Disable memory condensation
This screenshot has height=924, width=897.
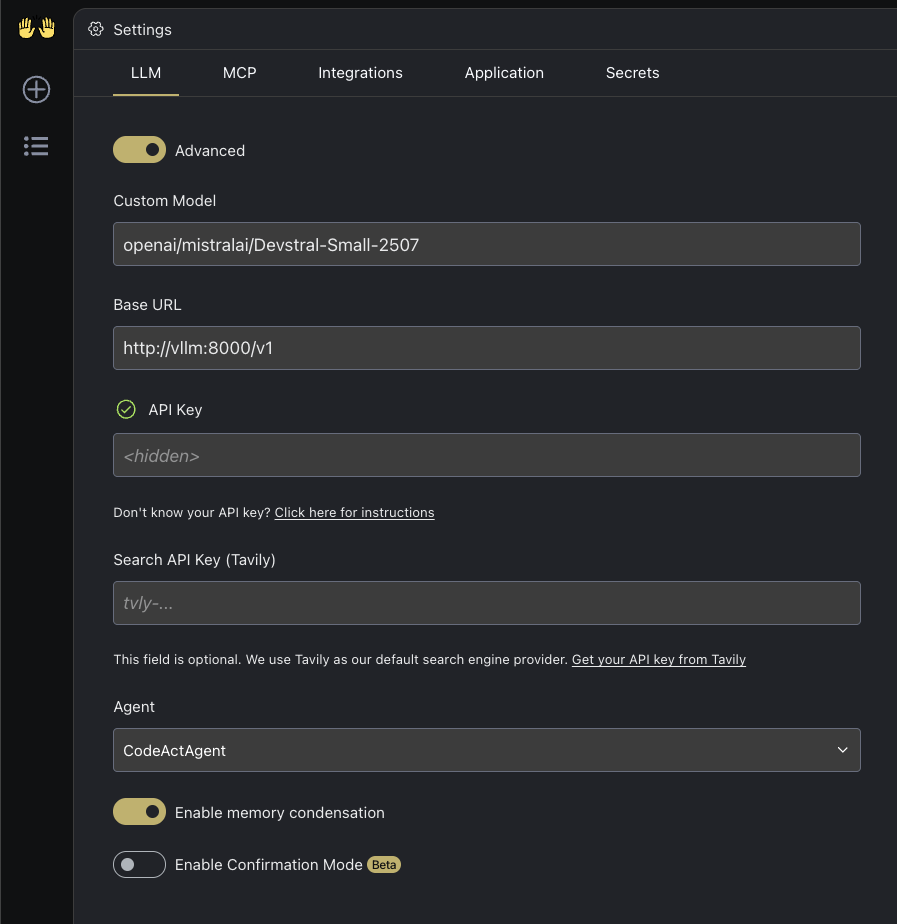pyautogui.click(x=139, y=811)
